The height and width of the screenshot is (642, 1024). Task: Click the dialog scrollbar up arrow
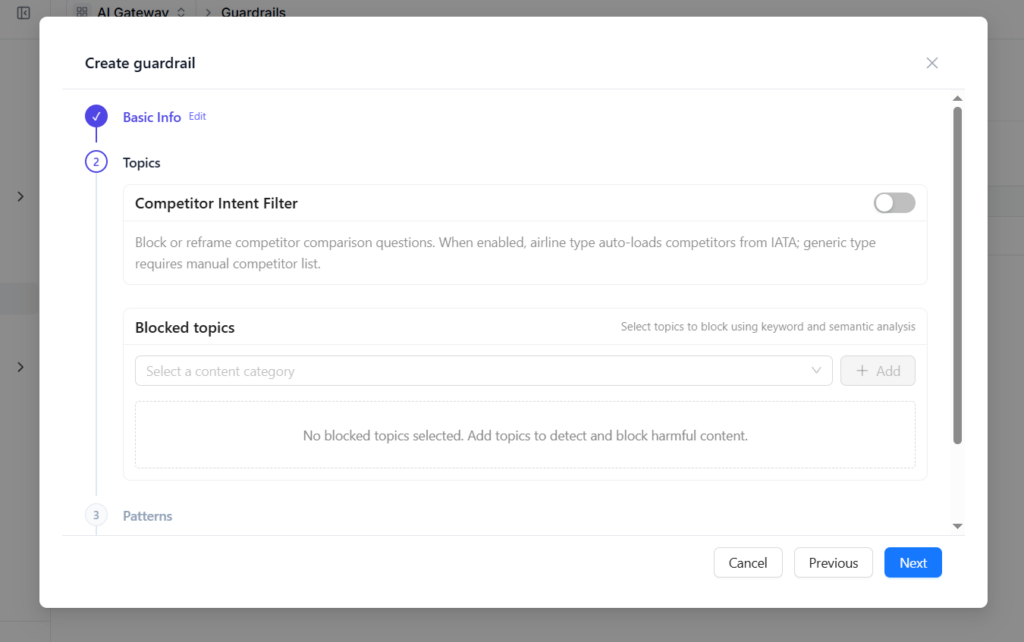tap(957, 98)
